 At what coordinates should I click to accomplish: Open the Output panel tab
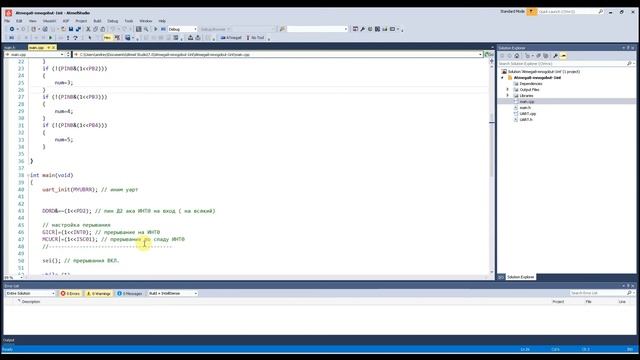(9, 340)
